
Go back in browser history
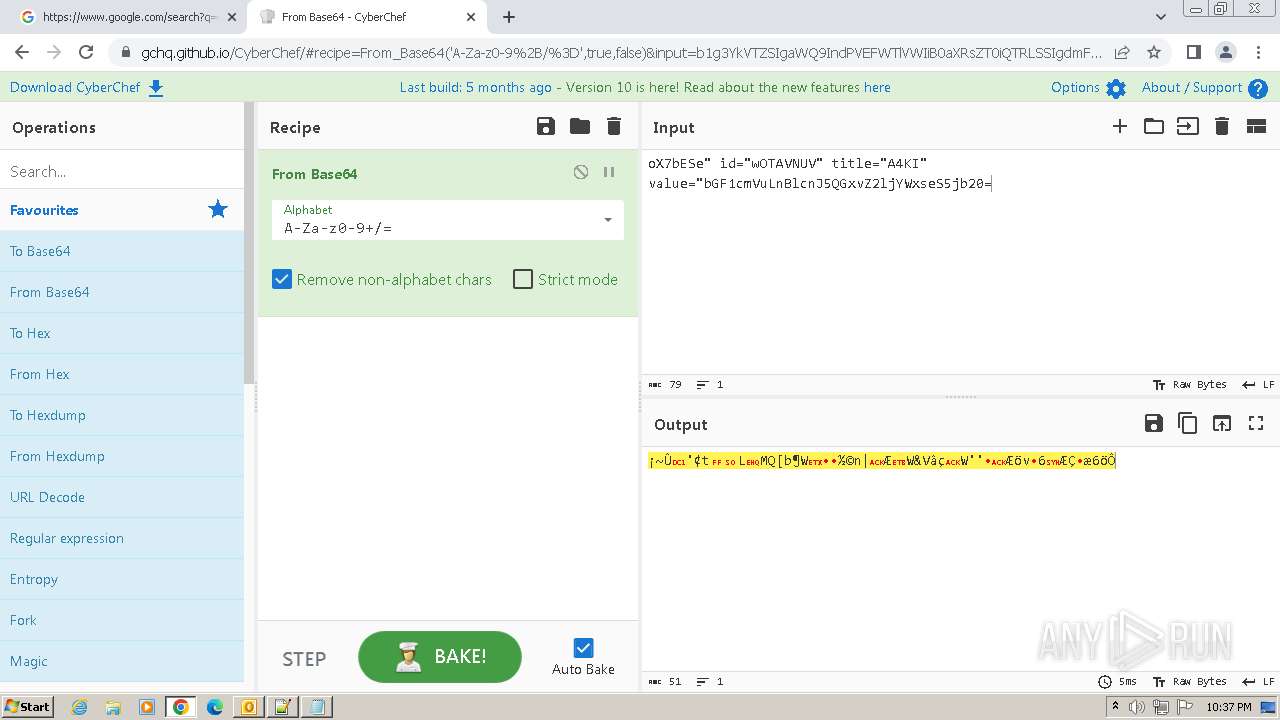click(x=22, y=52)
